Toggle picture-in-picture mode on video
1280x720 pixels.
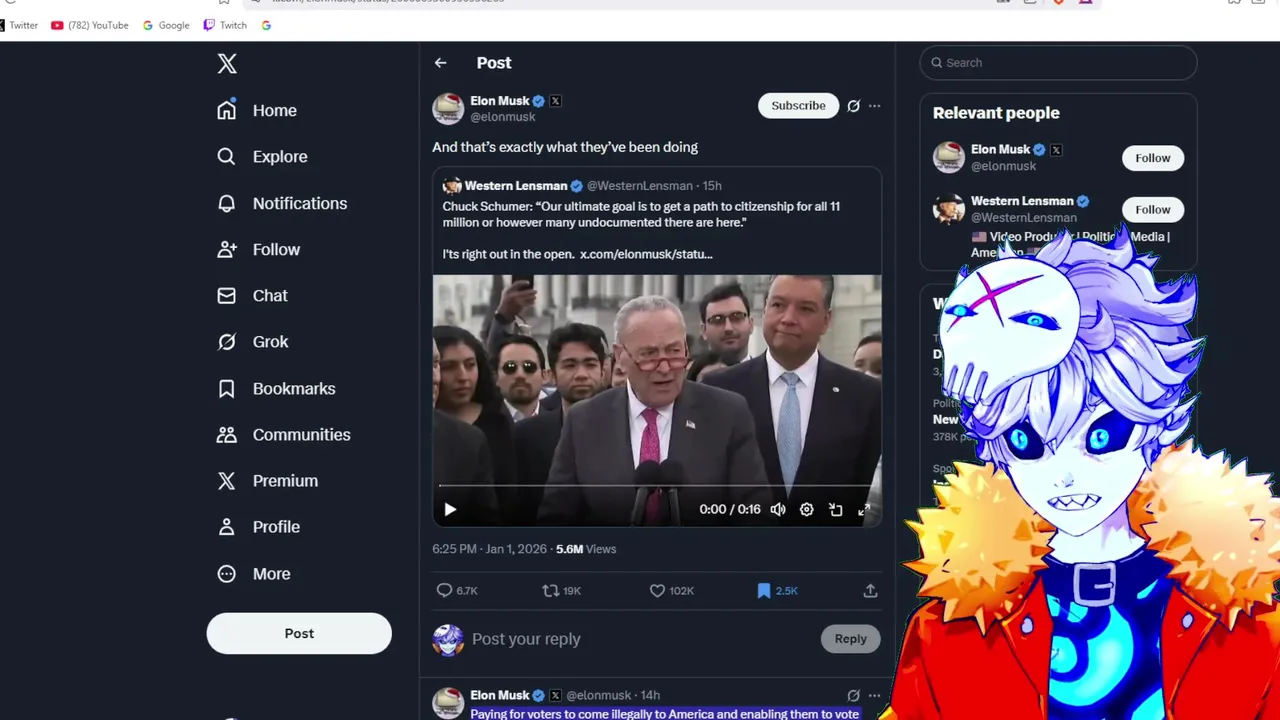click(x=836, y=510)
